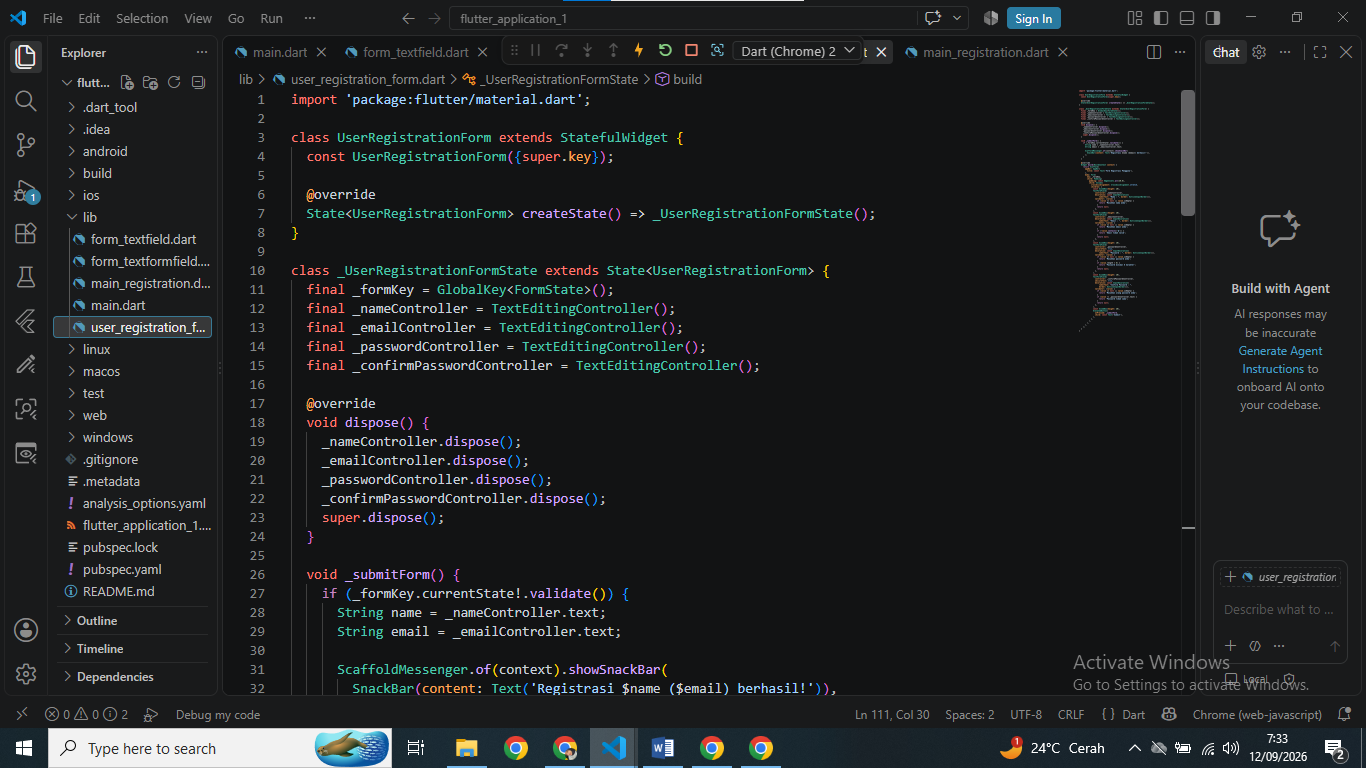Image resolution: width=1366 pixels, height=768 pixels.
Task: Collapse all folders in Explorer
Action: (198, 82)
